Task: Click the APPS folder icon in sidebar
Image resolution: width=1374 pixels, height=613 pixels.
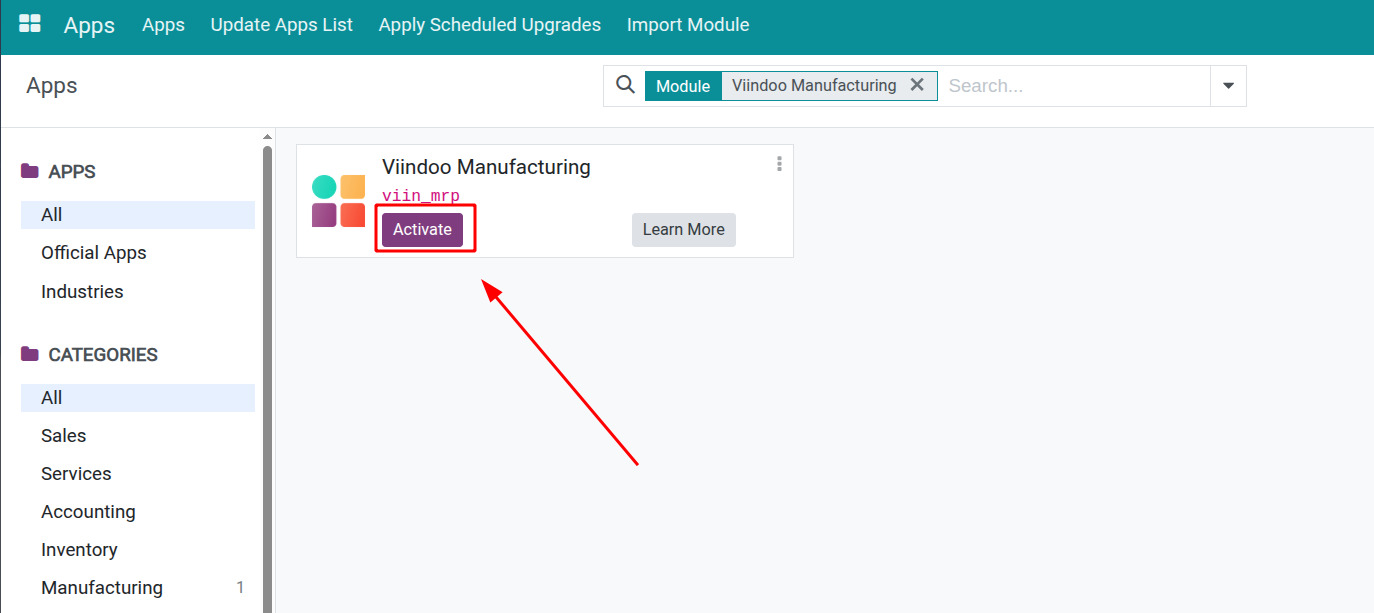Action: click(x=30, y=171)
